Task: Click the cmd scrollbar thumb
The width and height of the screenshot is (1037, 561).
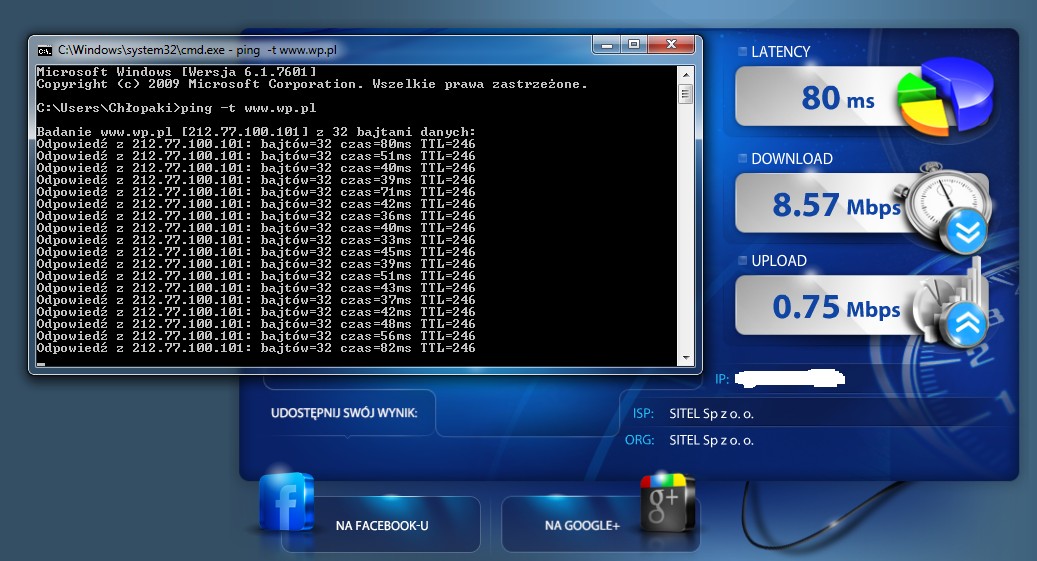Action: click(685, 94)
